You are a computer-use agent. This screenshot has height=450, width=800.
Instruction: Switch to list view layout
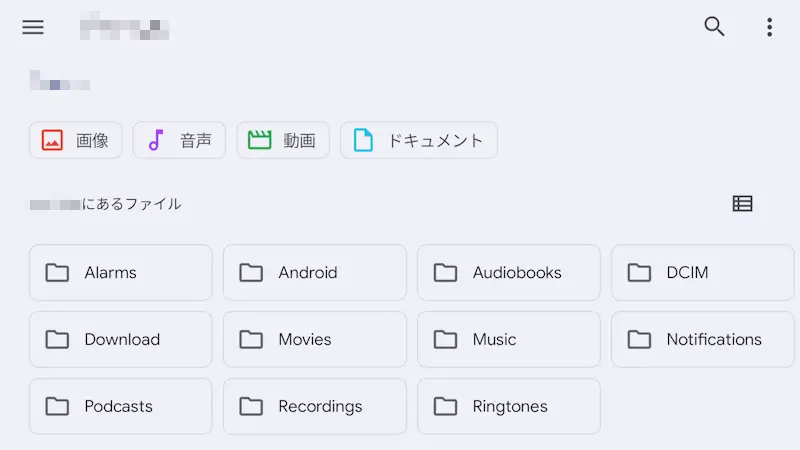click(x=742, y=204)
